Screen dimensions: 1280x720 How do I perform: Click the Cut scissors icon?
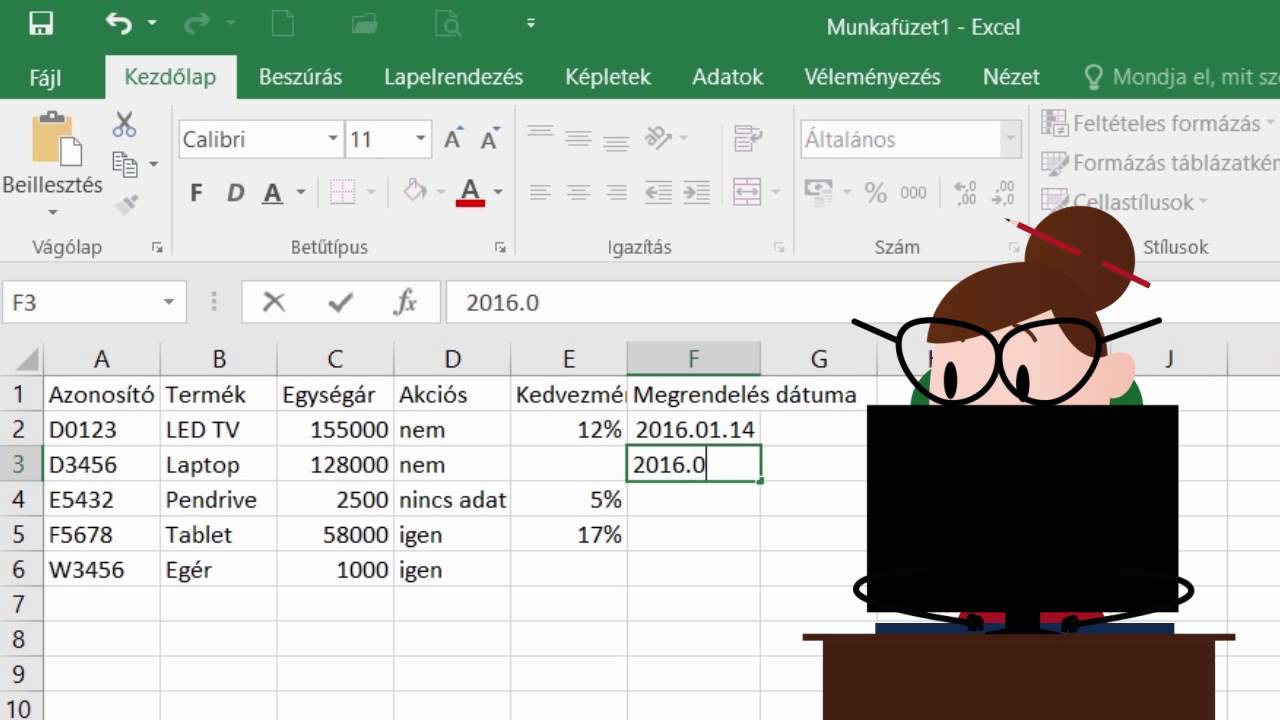pos(124,124)
